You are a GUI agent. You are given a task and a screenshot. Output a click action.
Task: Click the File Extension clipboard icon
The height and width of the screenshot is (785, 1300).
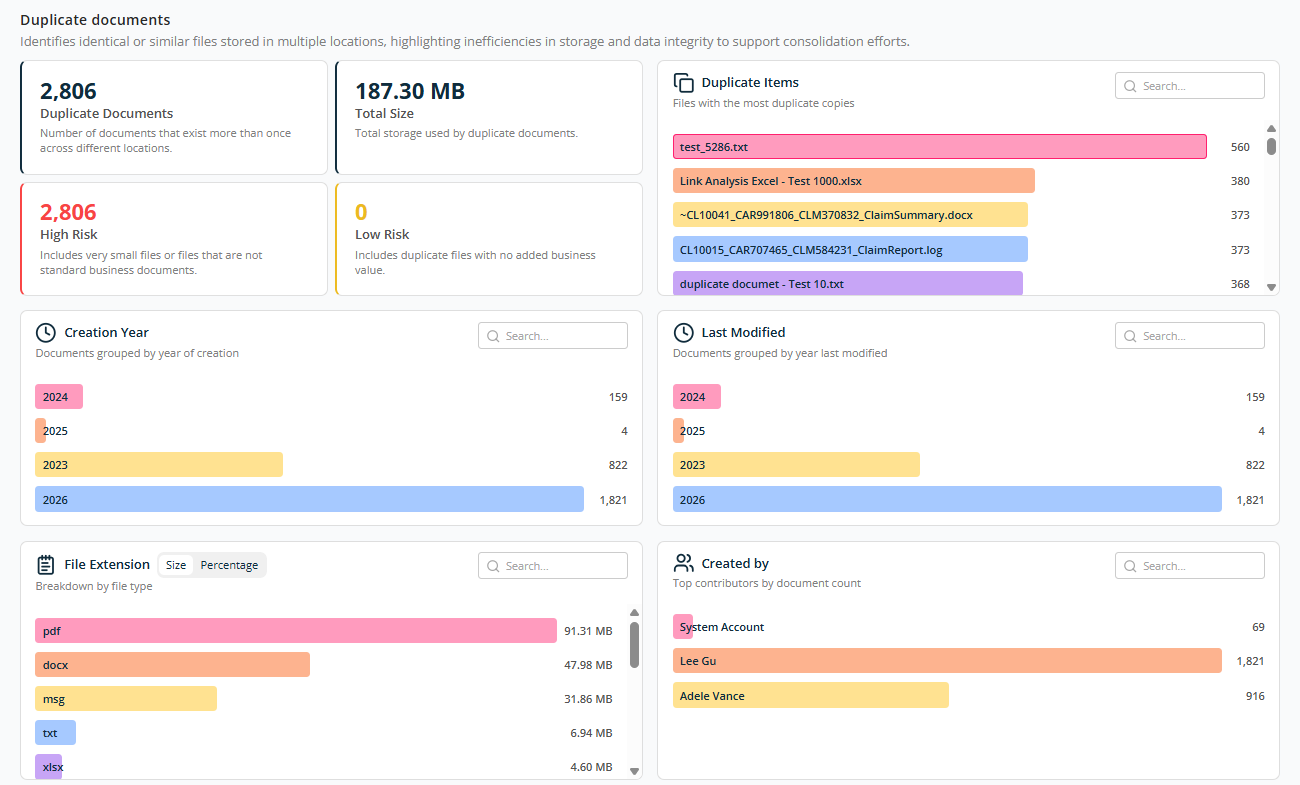[45, 564]
